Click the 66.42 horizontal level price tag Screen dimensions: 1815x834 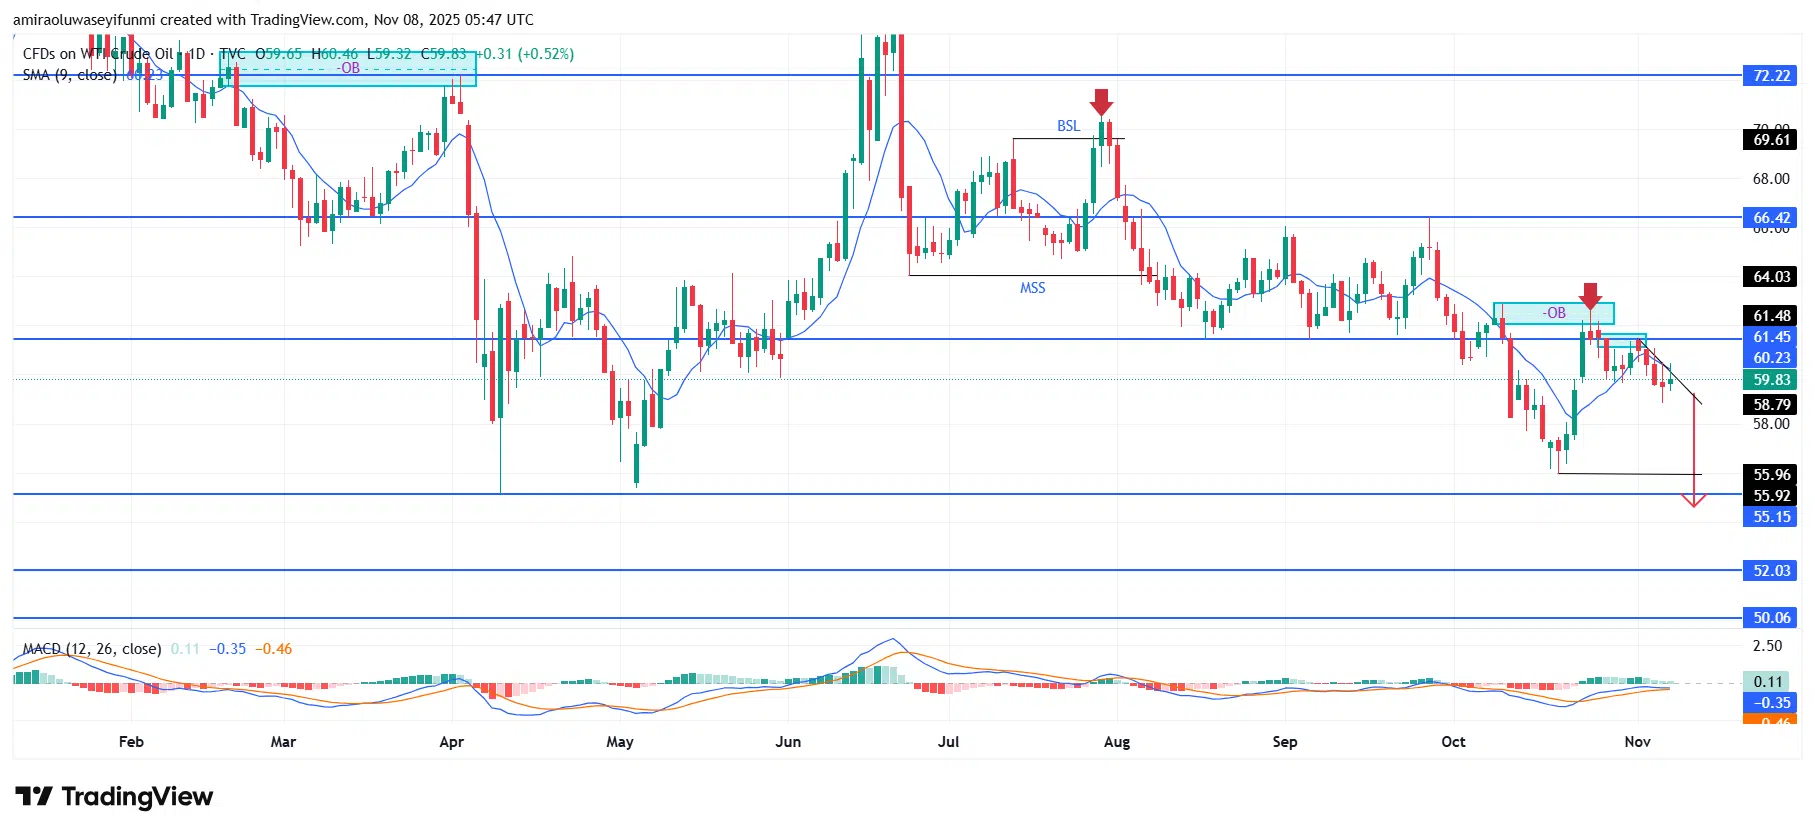(1771, 218)
